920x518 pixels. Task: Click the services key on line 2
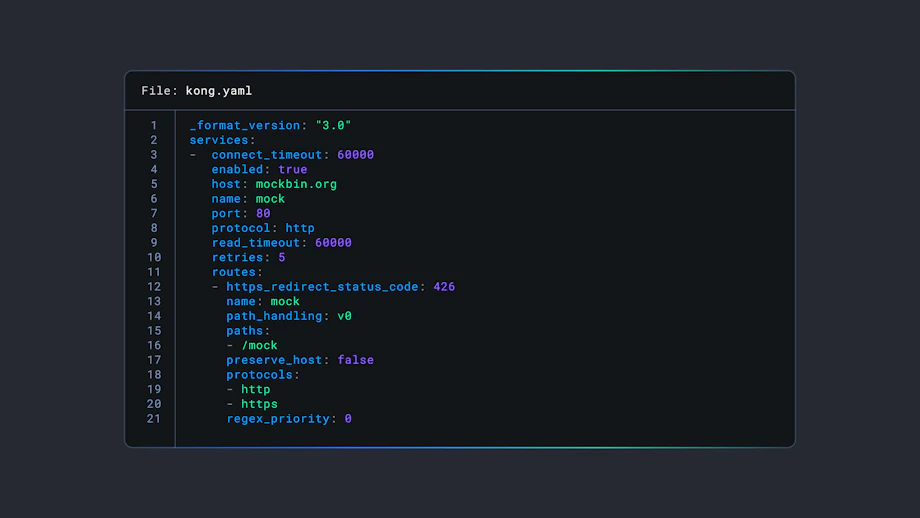point(219,140)
